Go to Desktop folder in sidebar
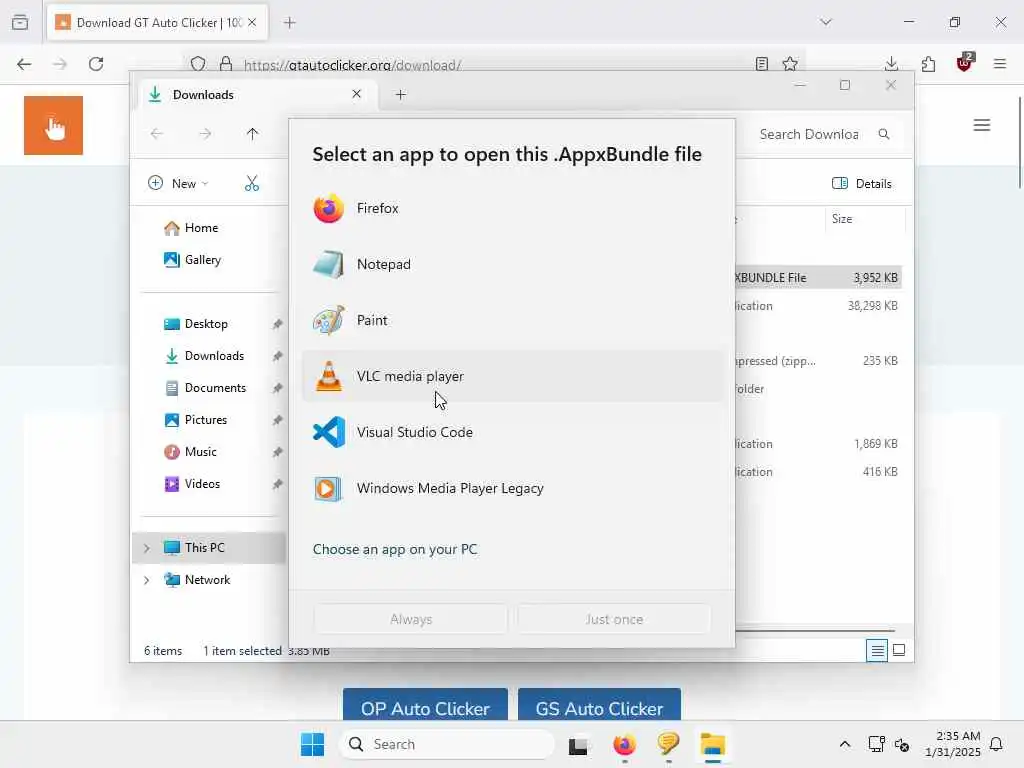Image resolution: width=1024 pixels, height=768 pixels. click(206, 324)
